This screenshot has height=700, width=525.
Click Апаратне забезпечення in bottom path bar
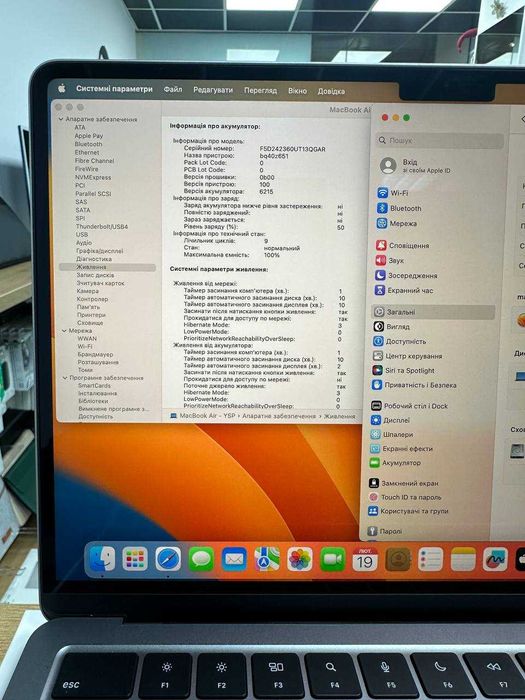click(279, 416)
